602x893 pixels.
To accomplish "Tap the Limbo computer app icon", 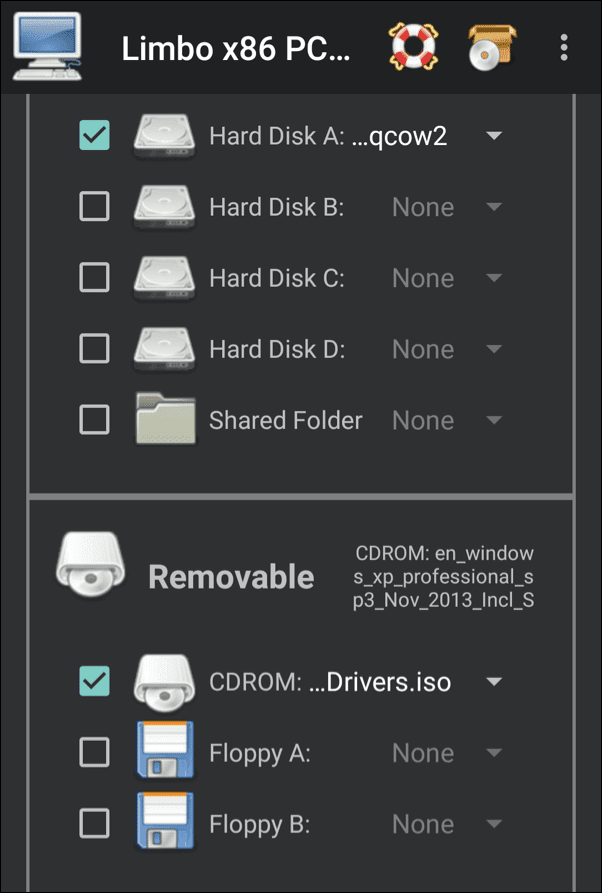I will pos(47,47).
